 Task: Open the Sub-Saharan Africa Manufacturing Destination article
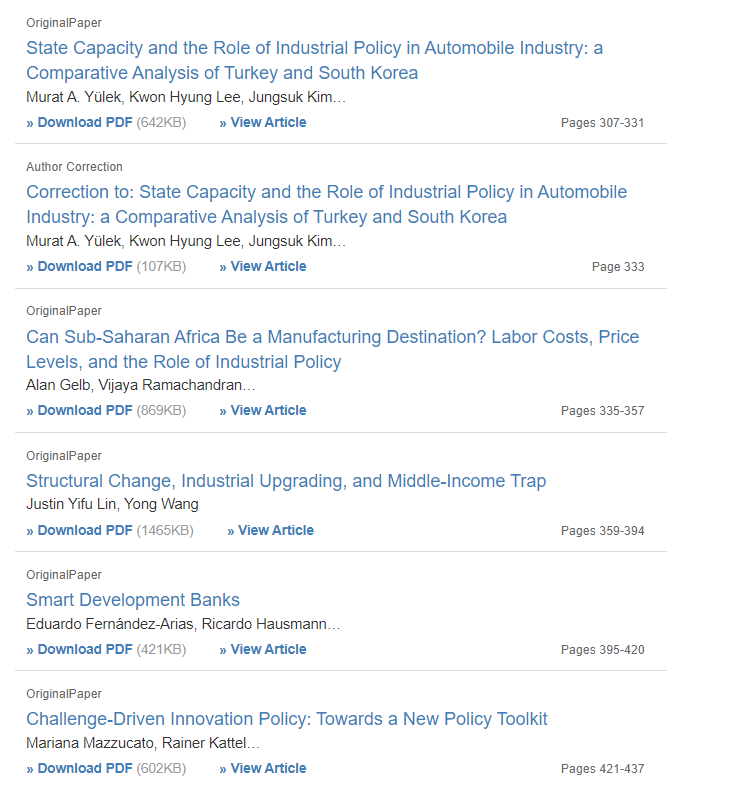click(332, 349)
